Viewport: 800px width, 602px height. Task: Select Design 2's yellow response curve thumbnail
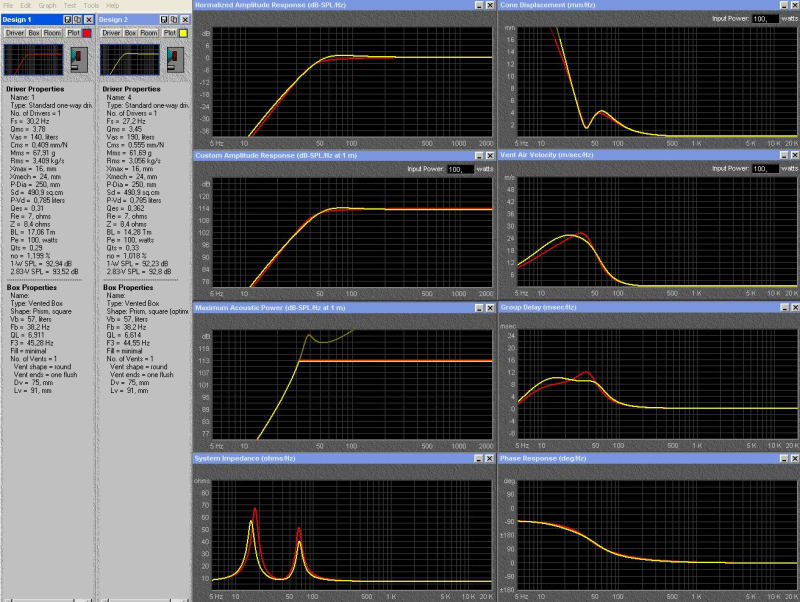(x=132, y=59)
